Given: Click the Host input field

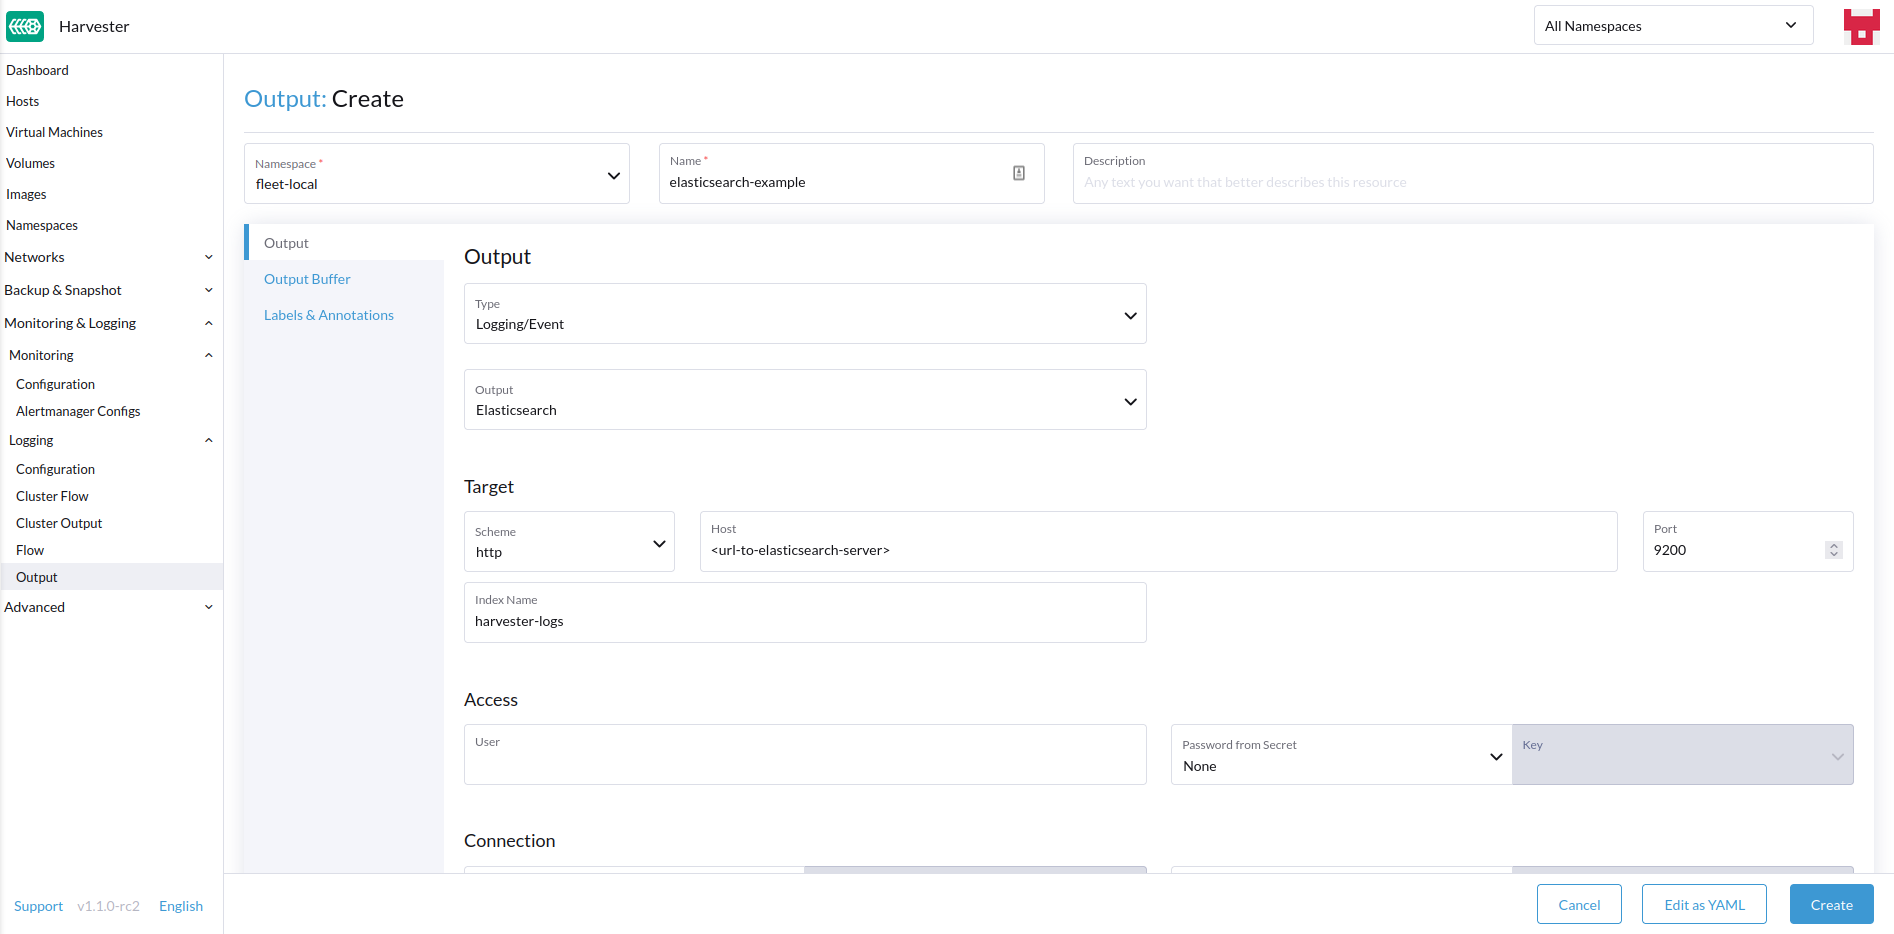Looking at the screenshot, I should pos(1157,550).
